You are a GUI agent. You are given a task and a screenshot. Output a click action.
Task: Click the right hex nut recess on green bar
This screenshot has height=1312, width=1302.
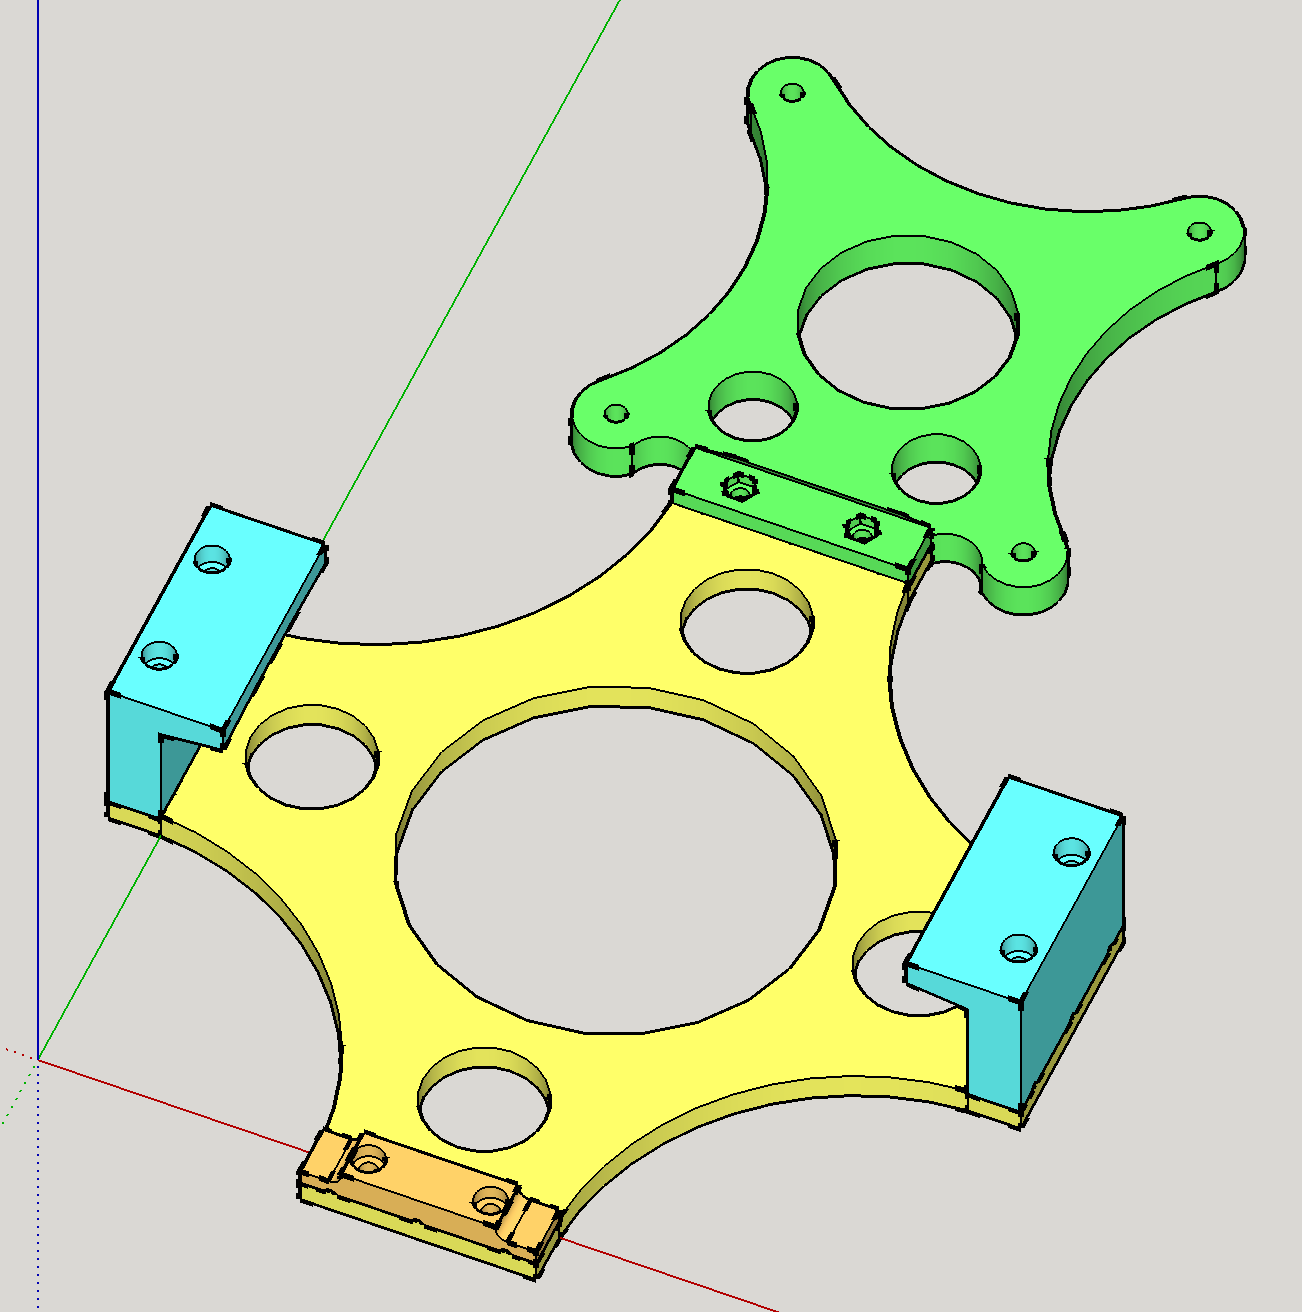(x=861, y=526)
